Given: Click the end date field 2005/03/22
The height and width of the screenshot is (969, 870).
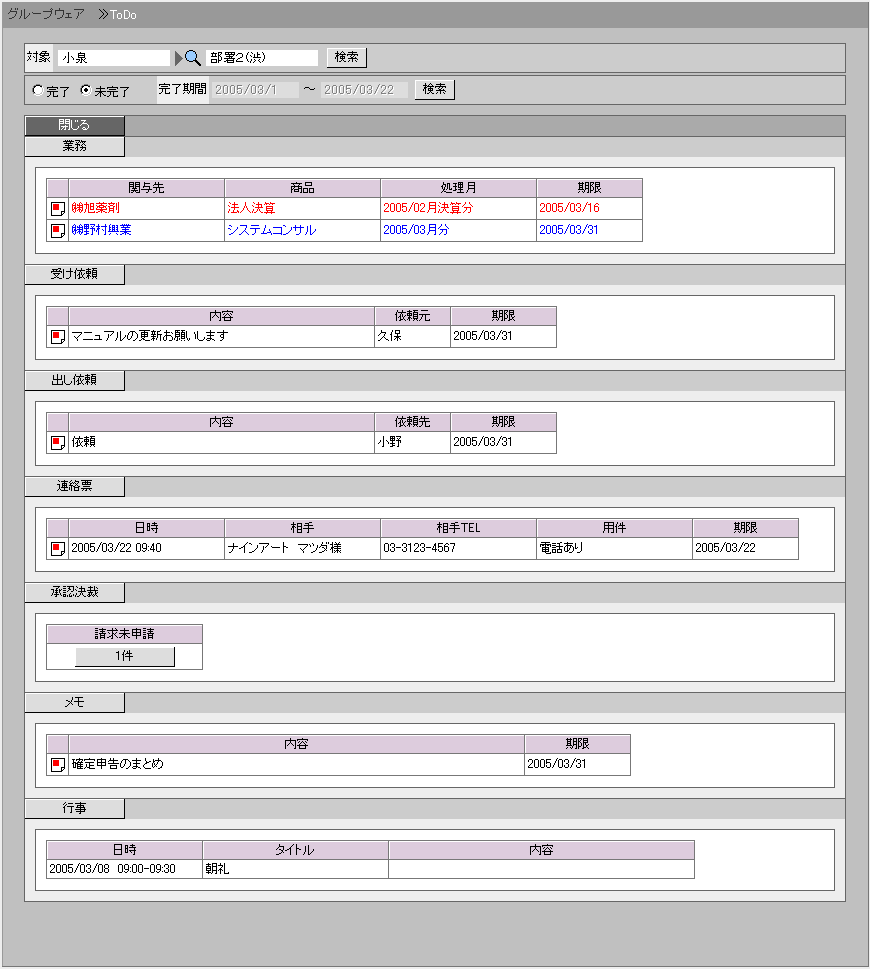Looking at the screenshot, I should [x=365, y=90].
